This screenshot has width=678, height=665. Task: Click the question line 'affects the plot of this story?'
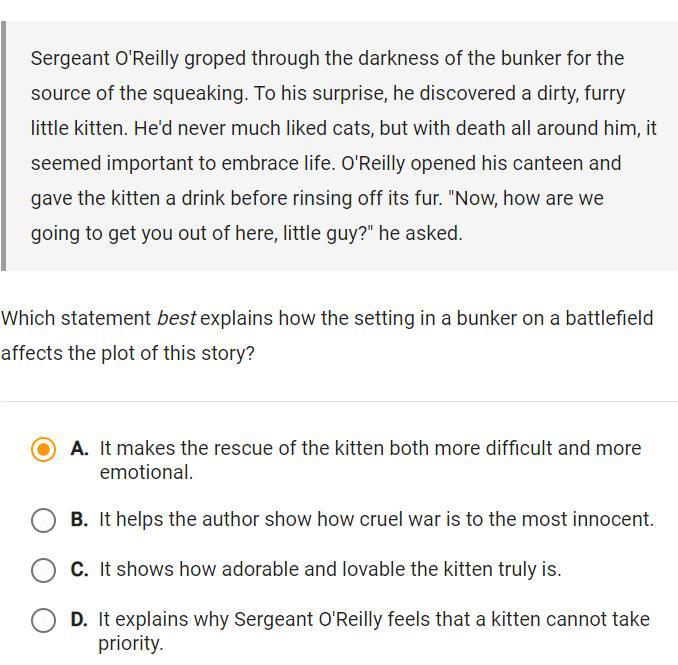128,353
